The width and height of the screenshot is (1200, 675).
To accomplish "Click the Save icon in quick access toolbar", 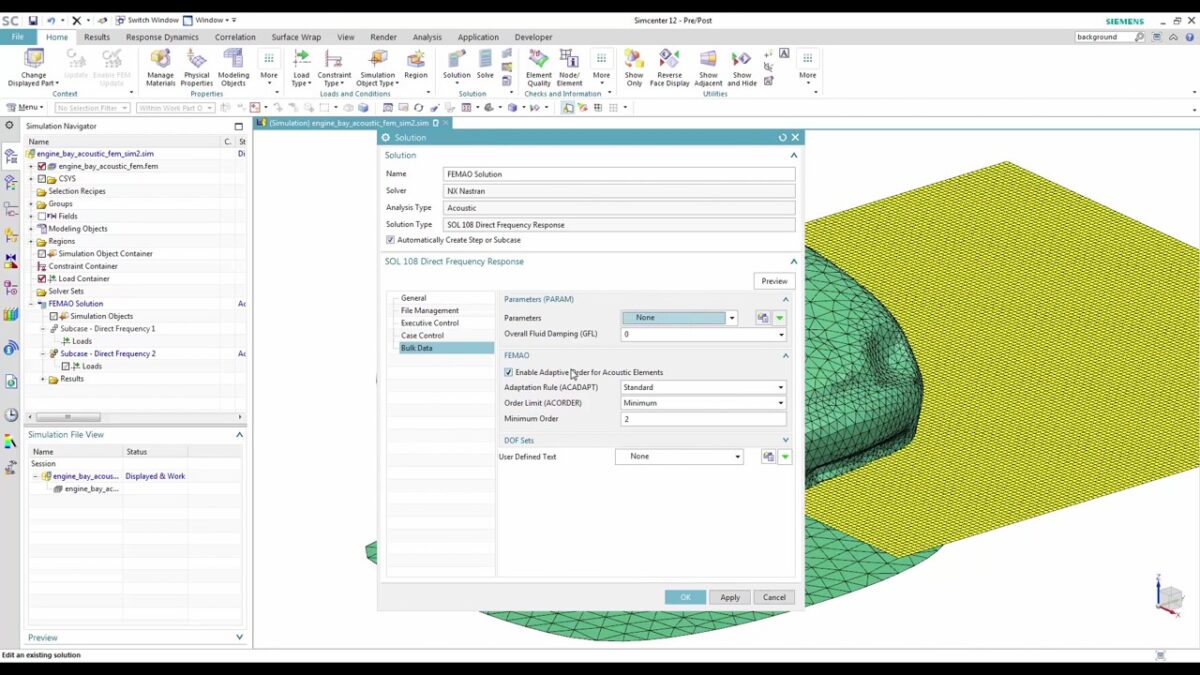I will coord(33,20).
